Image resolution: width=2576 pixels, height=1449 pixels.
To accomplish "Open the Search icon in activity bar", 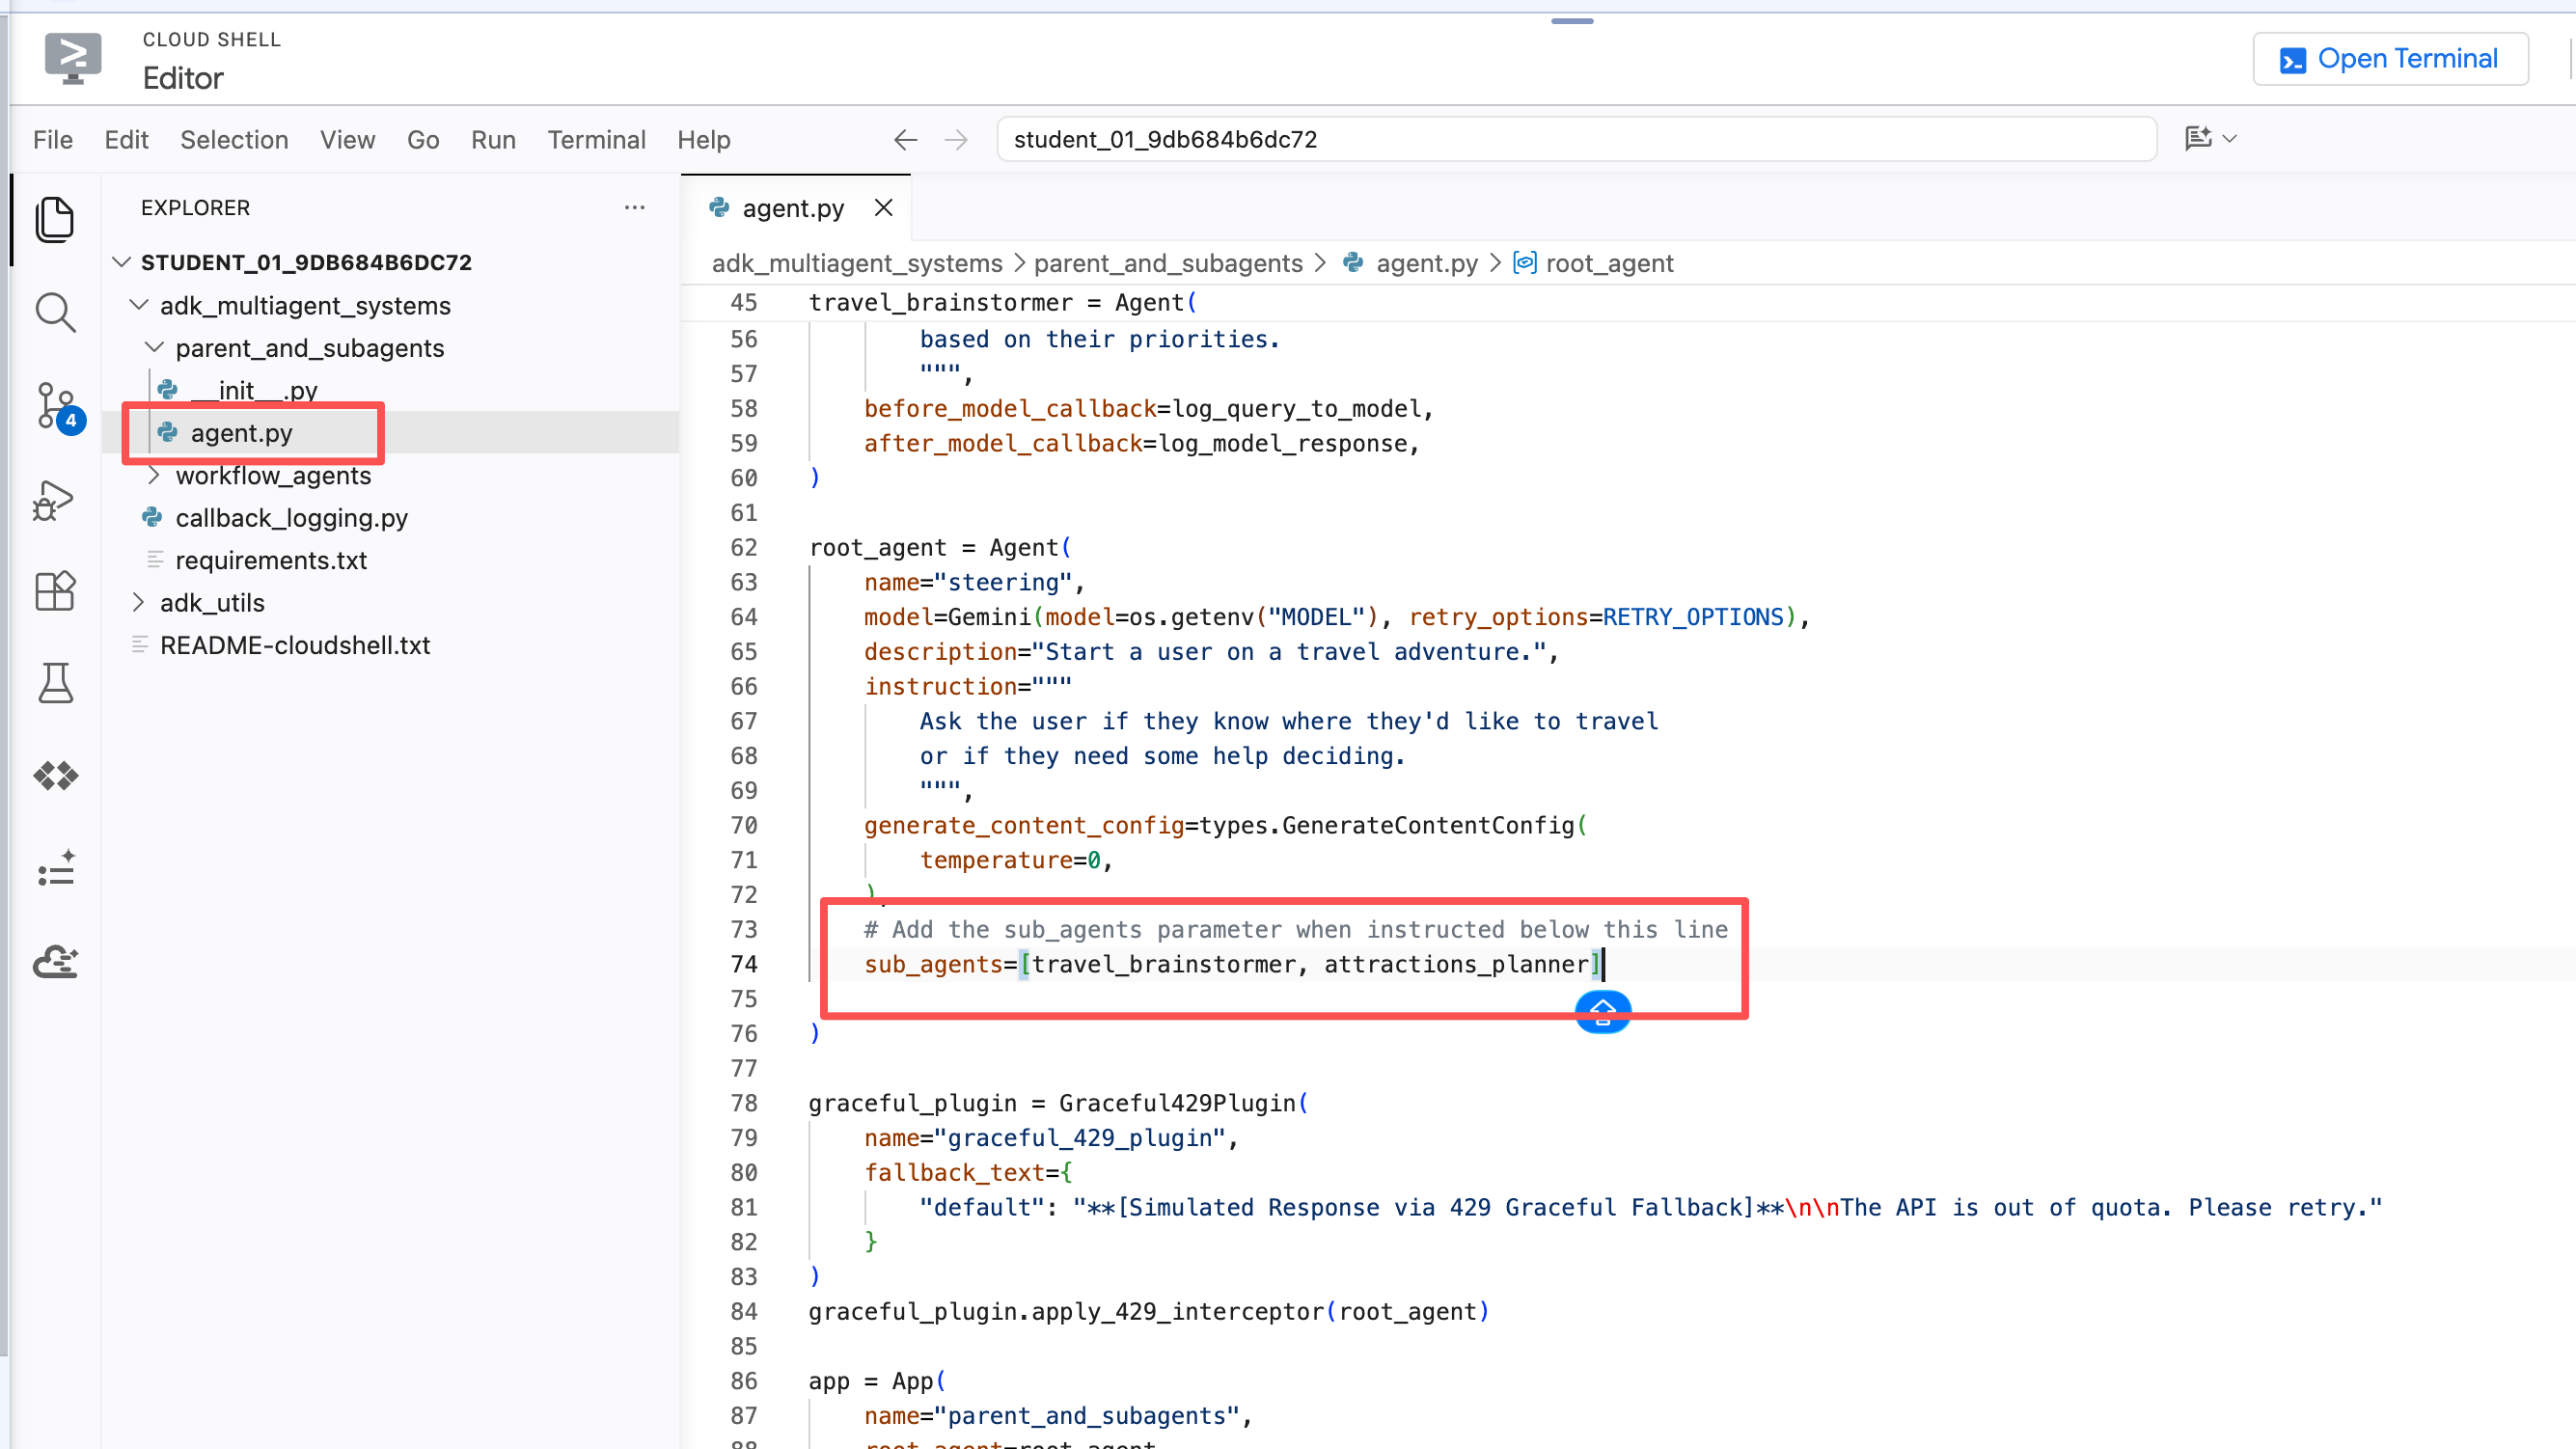I will (55, 313).
